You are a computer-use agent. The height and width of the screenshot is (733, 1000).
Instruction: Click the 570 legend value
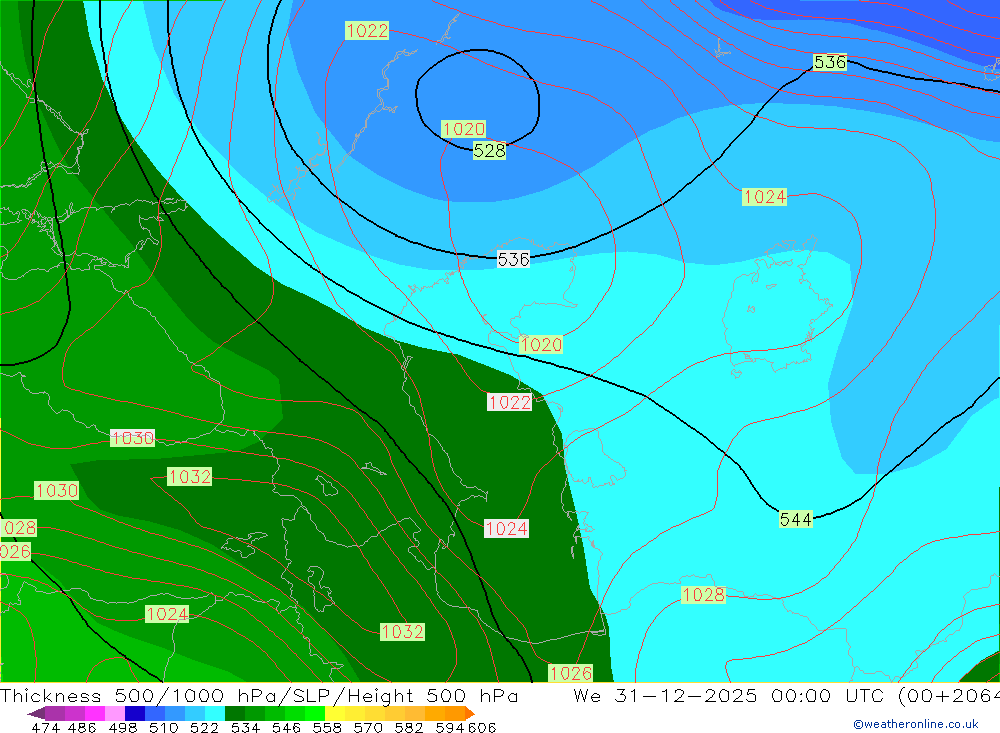[368, 728]
